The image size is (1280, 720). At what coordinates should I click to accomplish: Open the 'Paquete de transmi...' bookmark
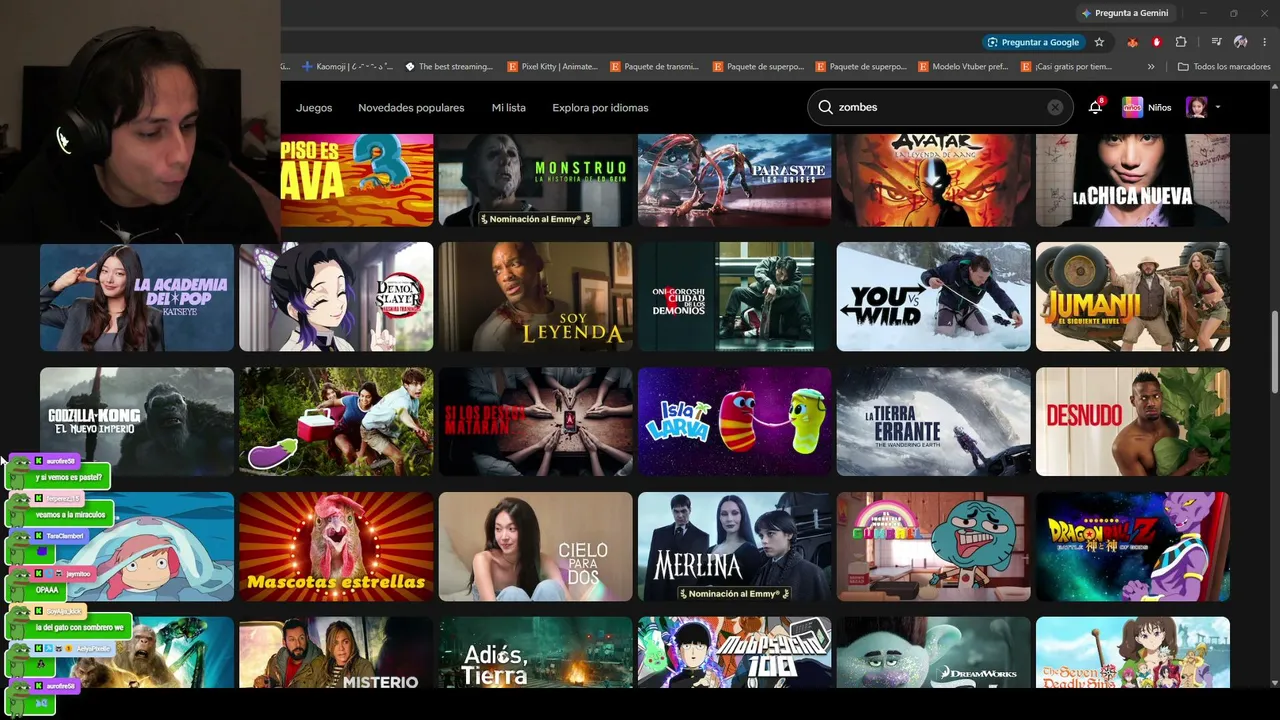point(654,67)
